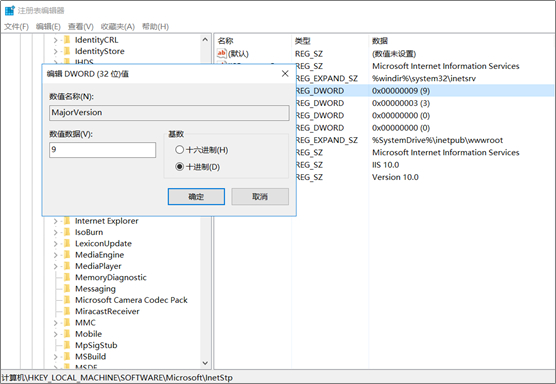Screen dimensions: 556x384
Task: Click the Mobile folder icon
Action: (67, 334)
